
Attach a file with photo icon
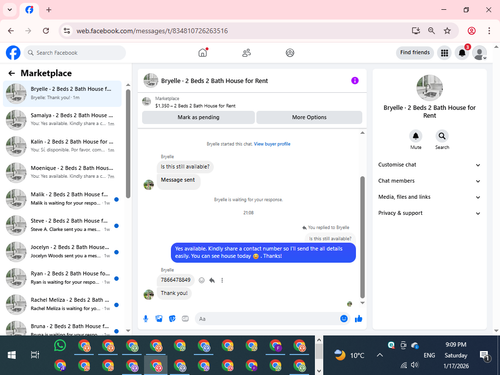tap(159, 319)
